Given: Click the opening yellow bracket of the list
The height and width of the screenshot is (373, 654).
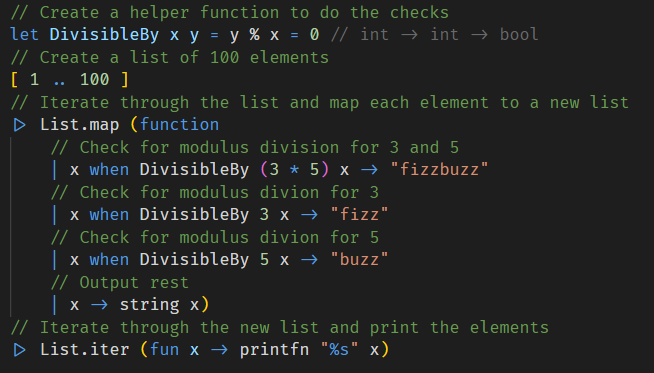Looking at the screenshot, I should (15, 80).
